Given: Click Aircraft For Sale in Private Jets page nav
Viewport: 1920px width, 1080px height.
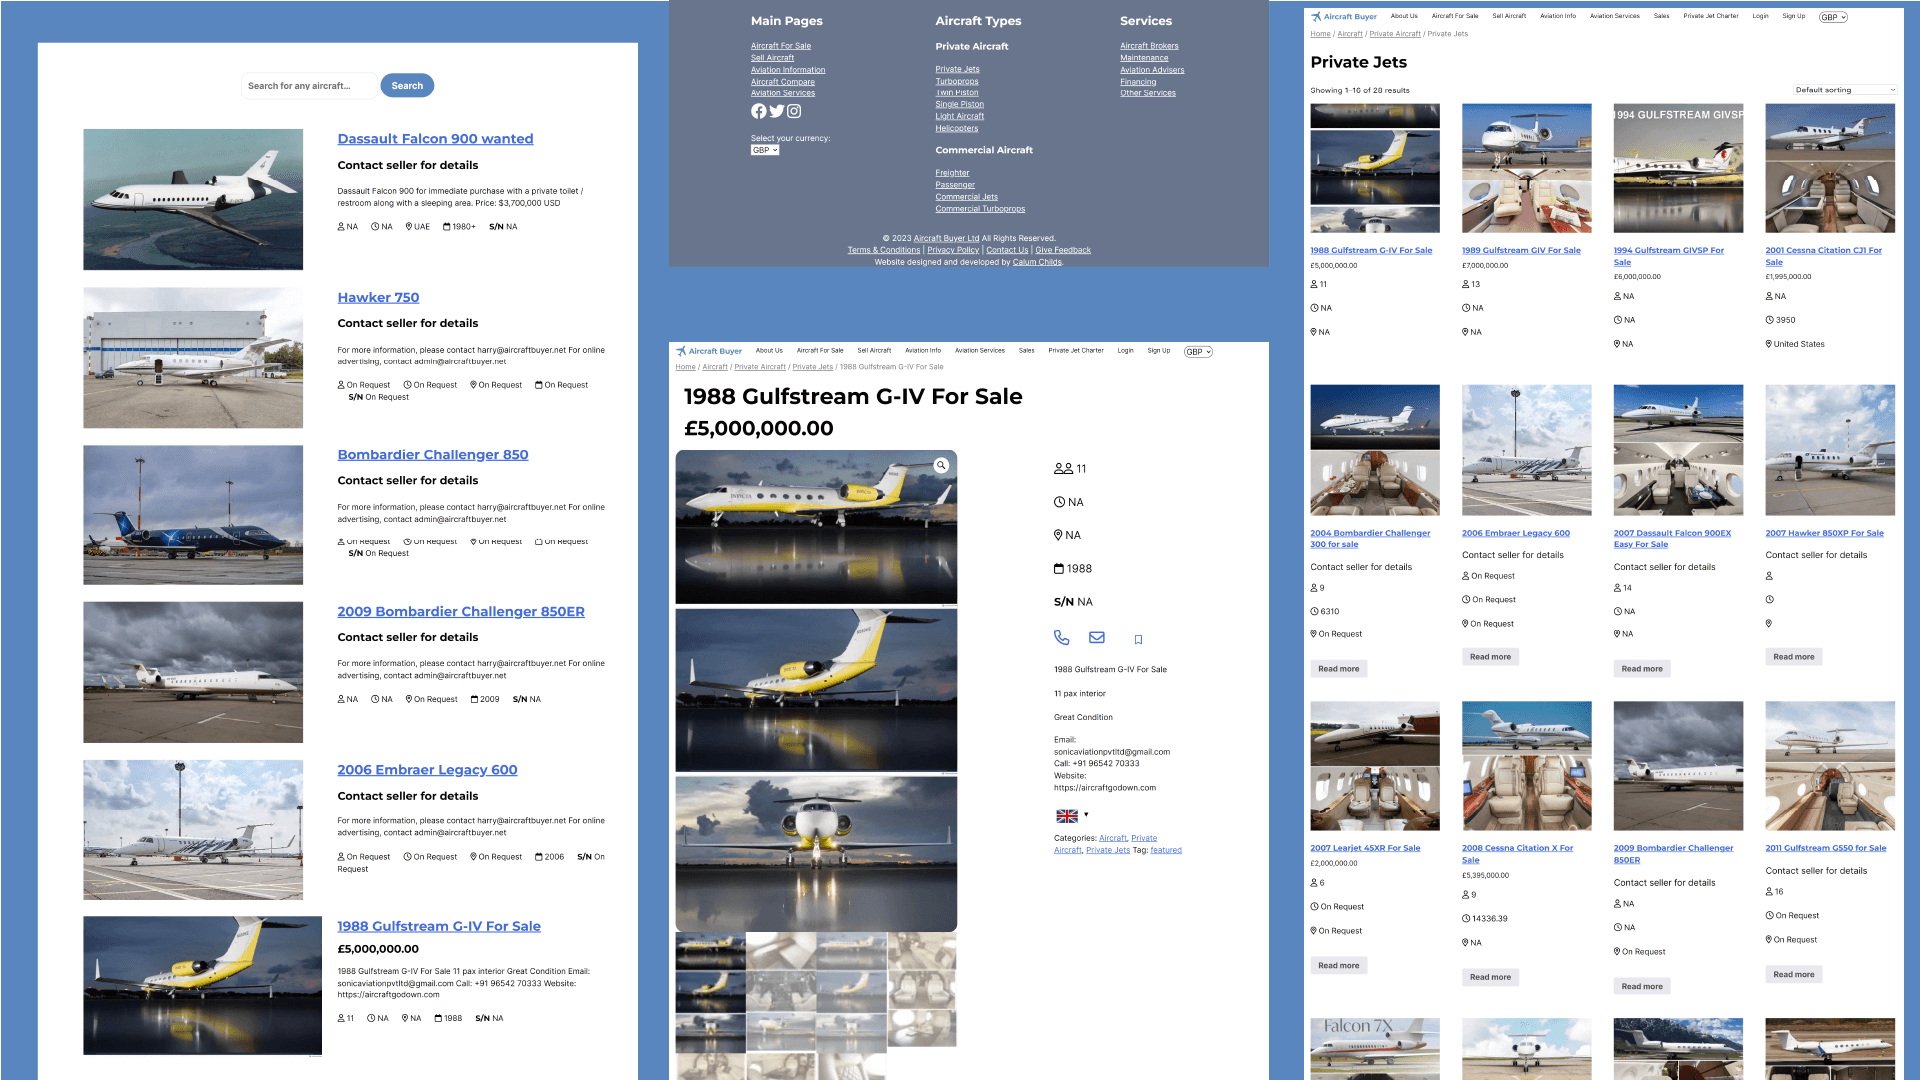Looking at the screenshot, I should point(1455,16).
